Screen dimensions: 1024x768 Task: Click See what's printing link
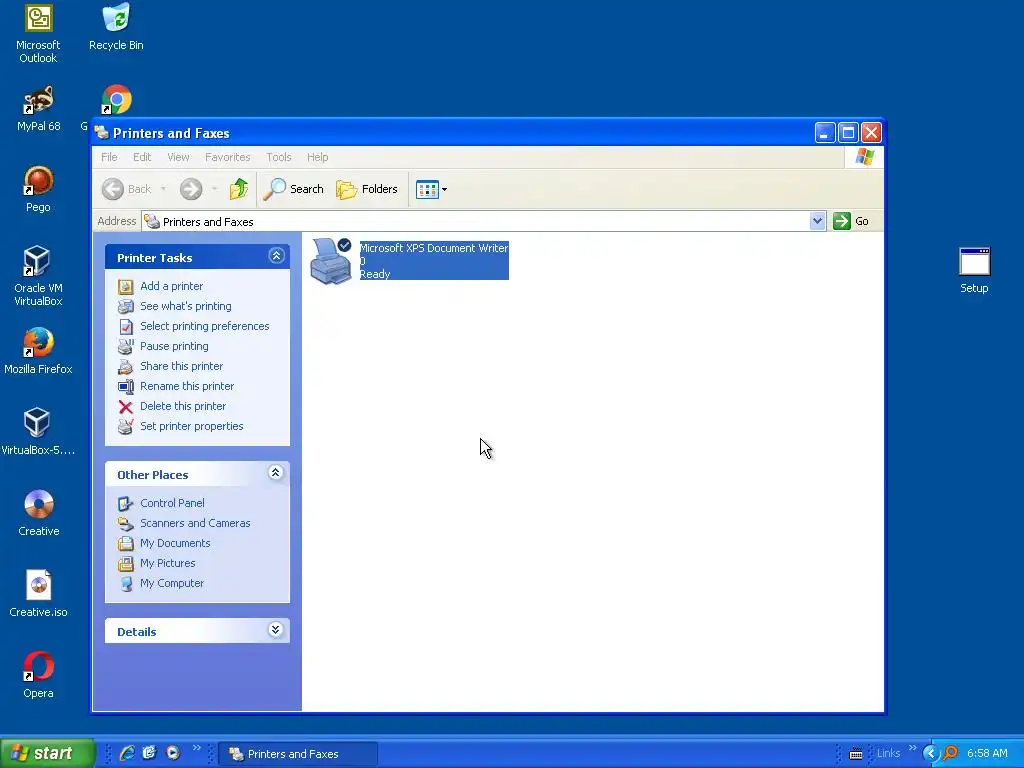tap(185, 306)
